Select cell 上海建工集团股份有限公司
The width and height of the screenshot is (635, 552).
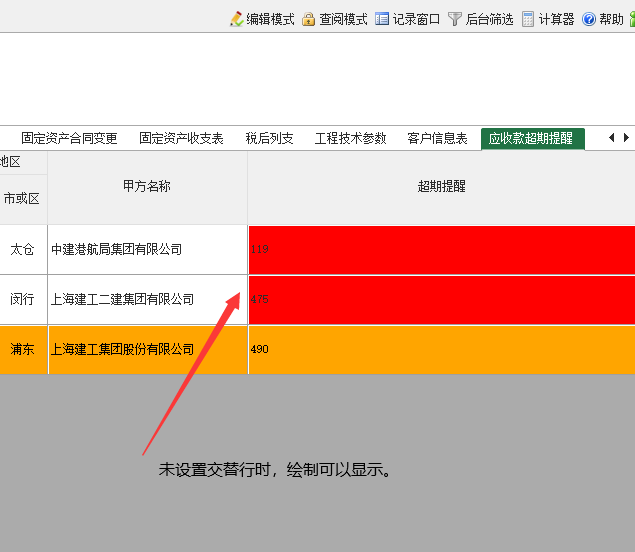(147, 350)
